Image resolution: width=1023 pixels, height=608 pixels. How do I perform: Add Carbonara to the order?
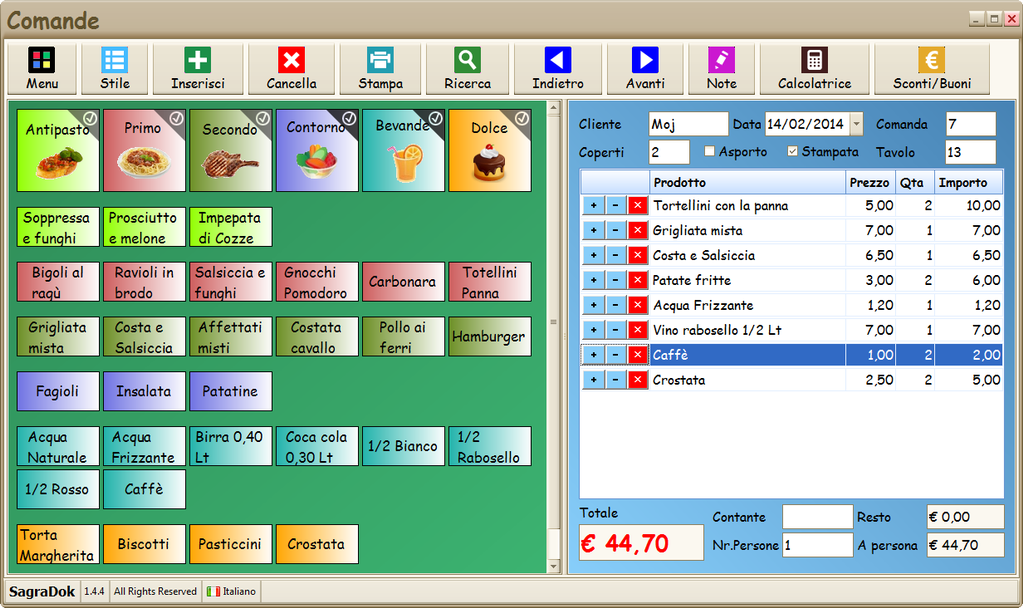(x=402, y=282)
